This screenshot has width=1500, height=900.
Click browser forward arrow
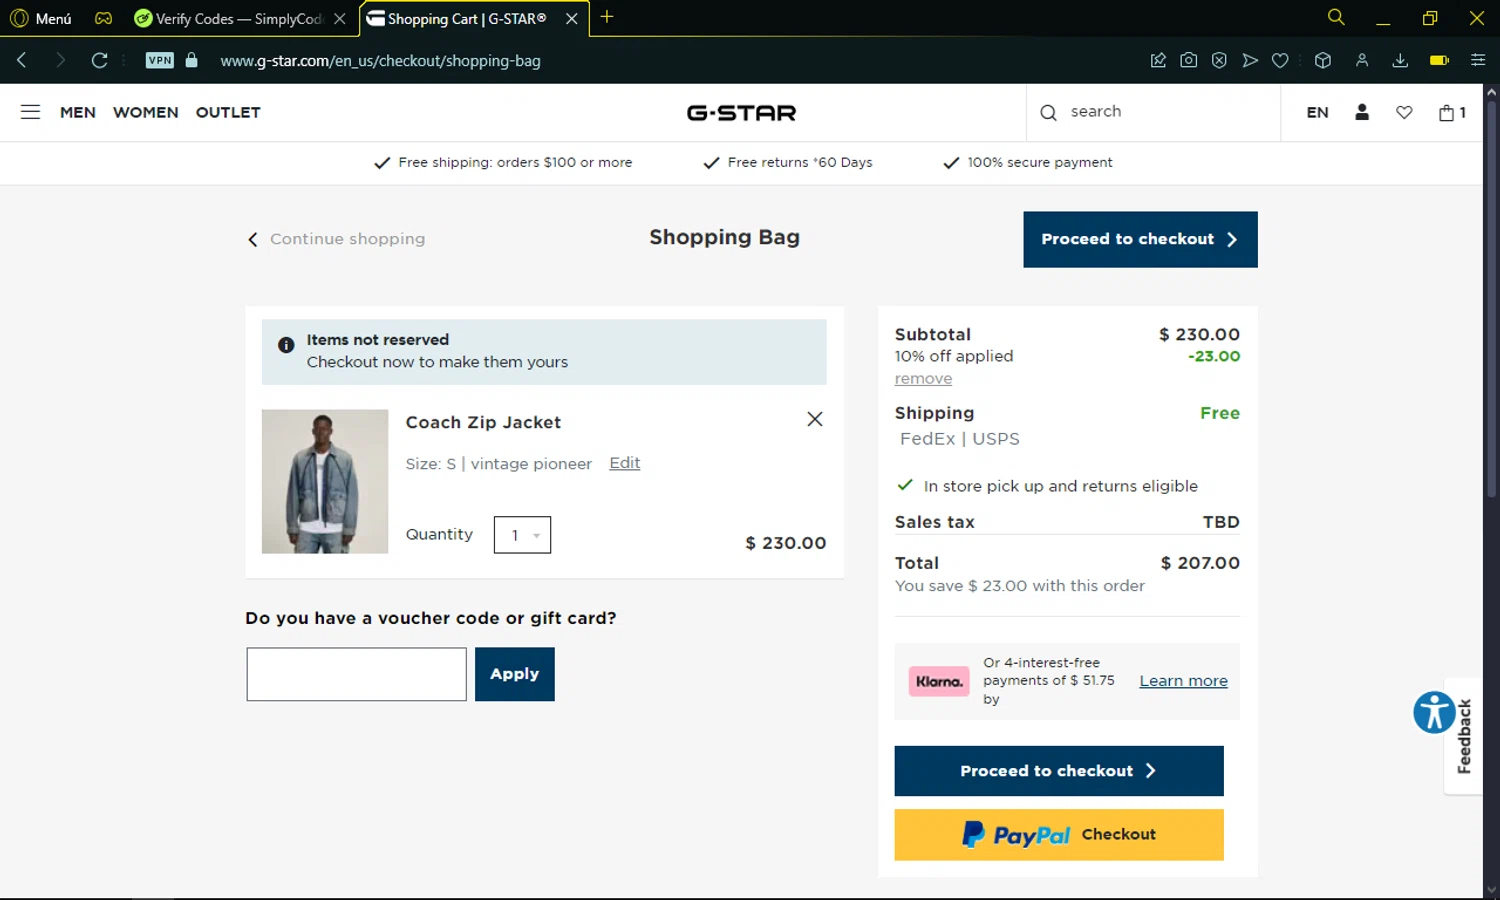point(60,60)
